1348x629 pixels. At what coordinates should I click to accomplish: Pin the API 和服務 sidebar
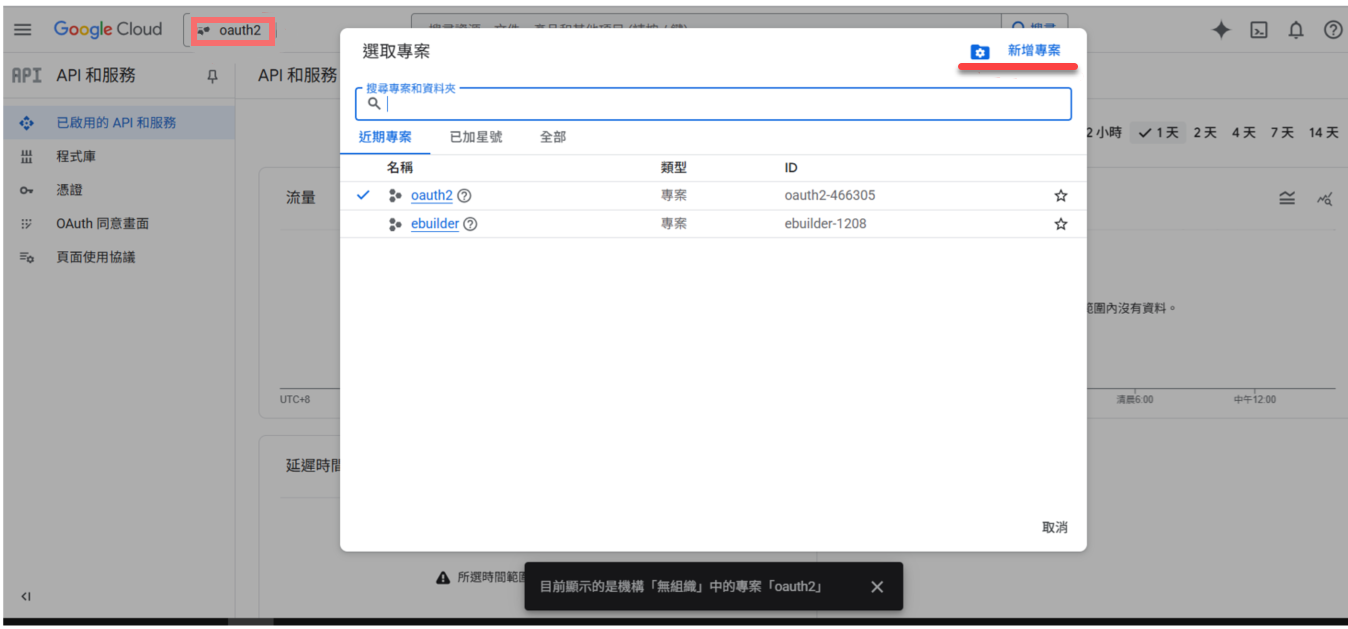211,76
